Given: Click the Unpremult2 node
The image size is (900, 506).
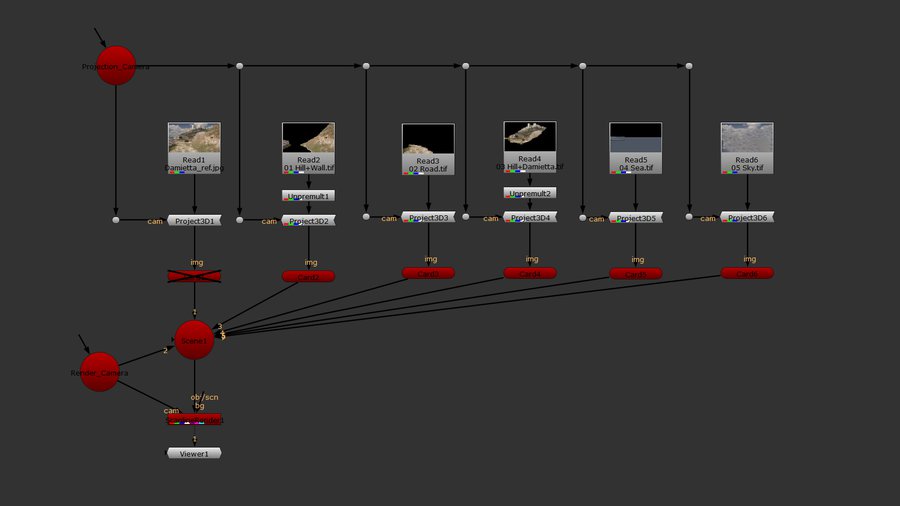Looking at the screenshot, I should click(x=530, y=193).
